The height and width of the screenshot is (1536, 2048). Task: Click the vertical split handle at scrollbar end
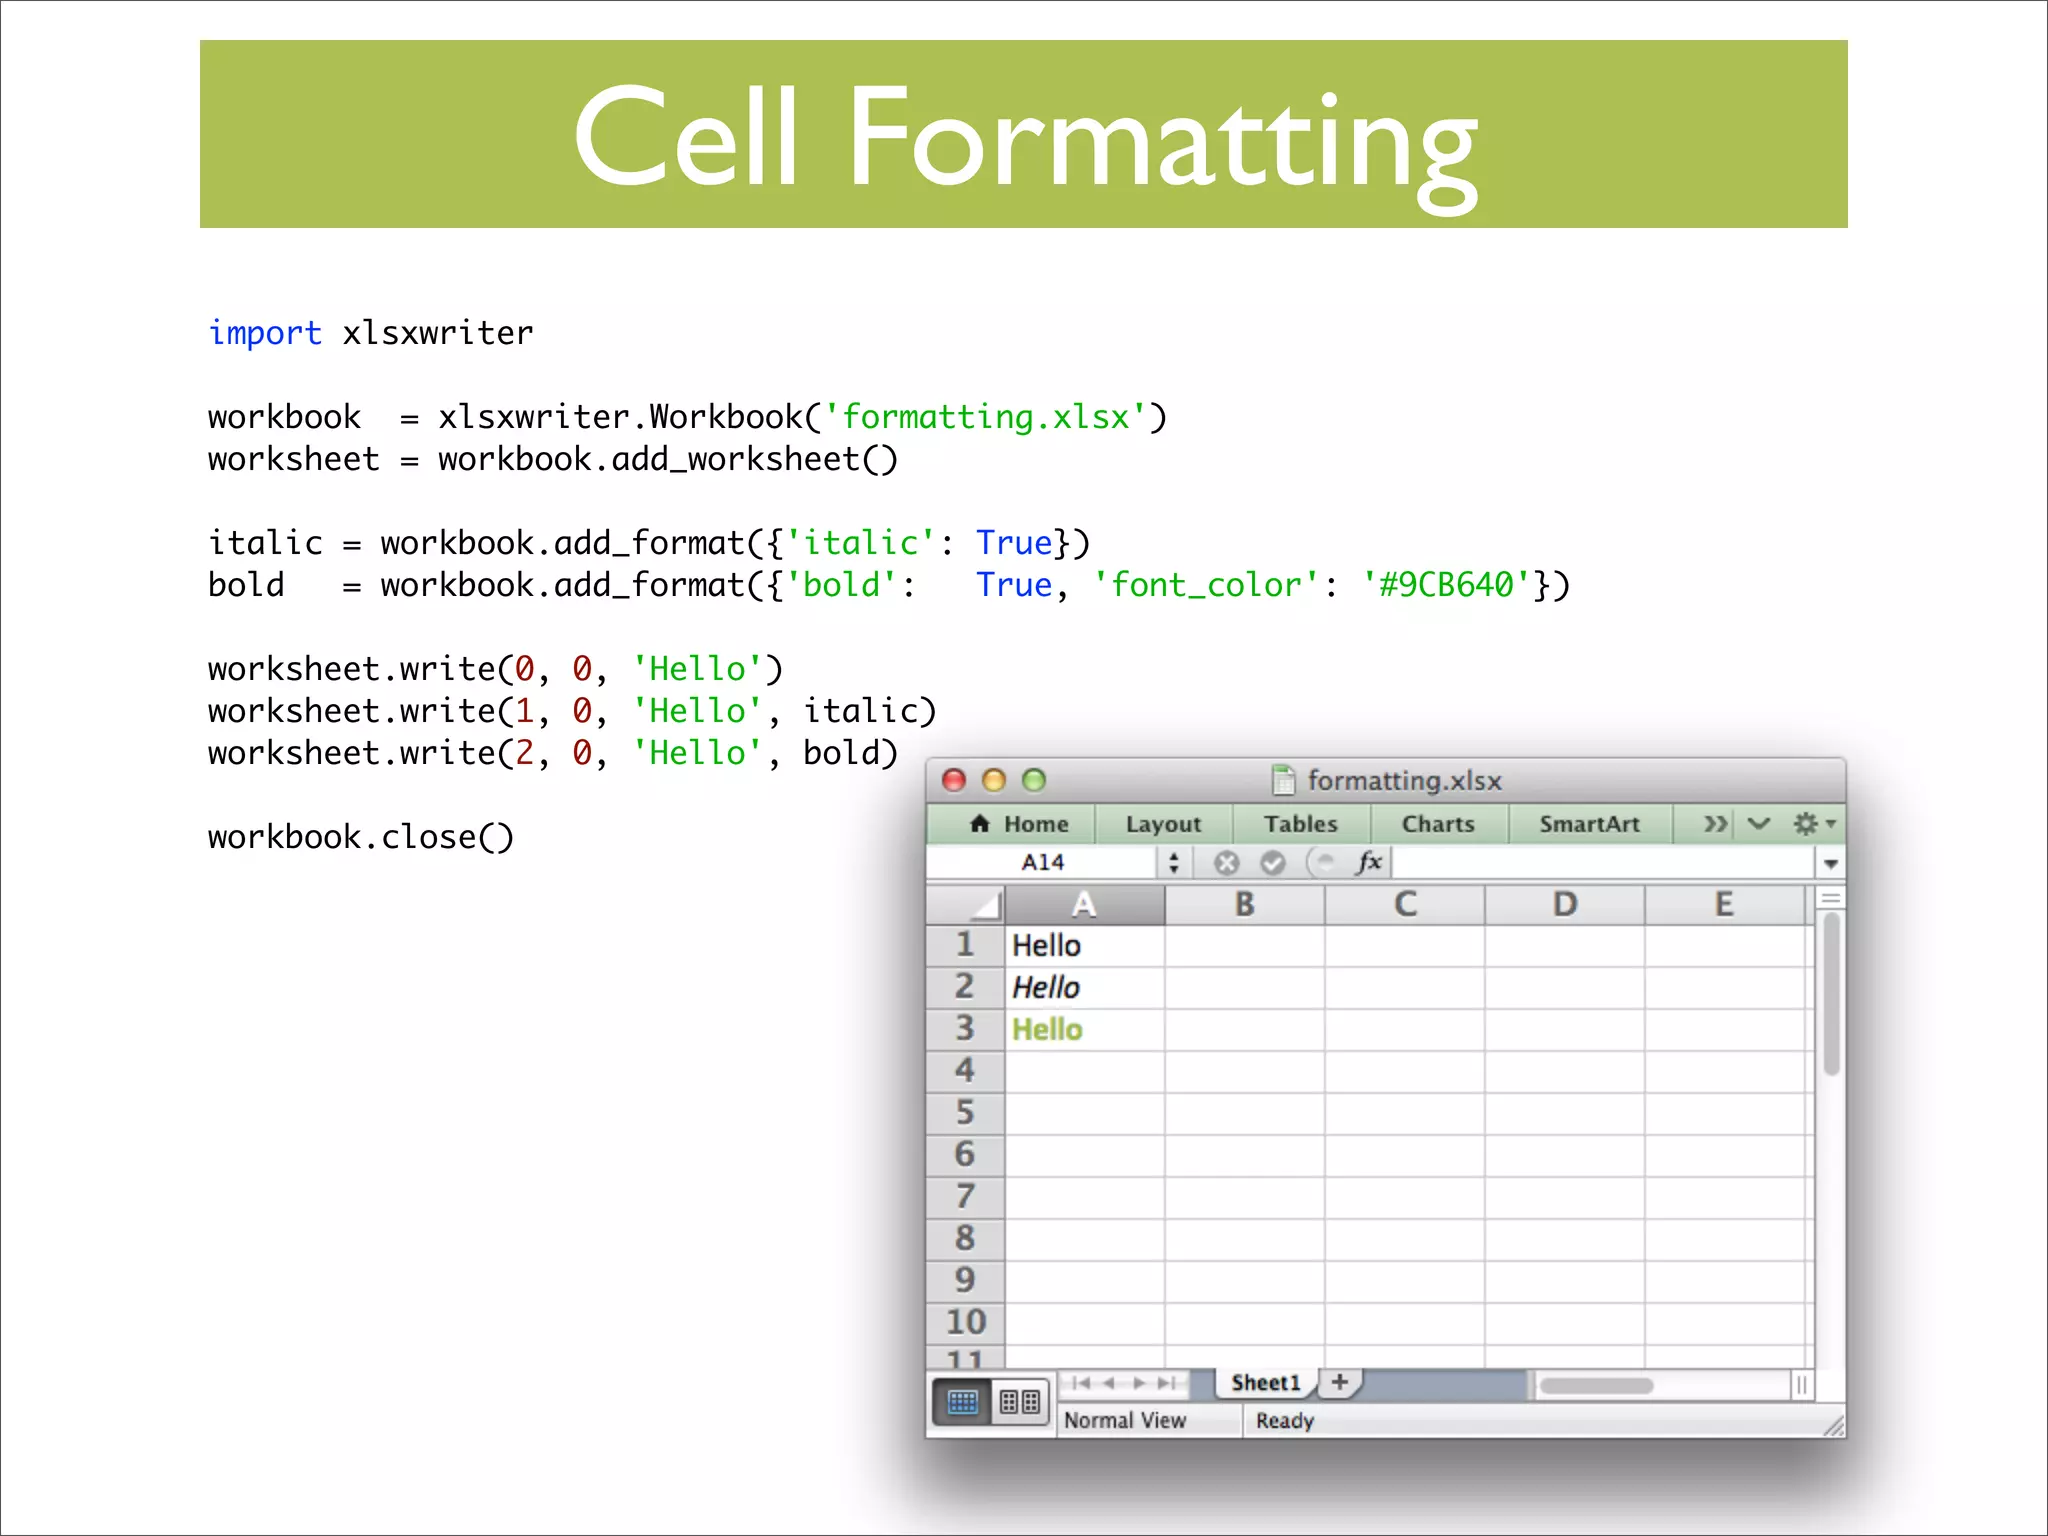pos(1801,1385)
